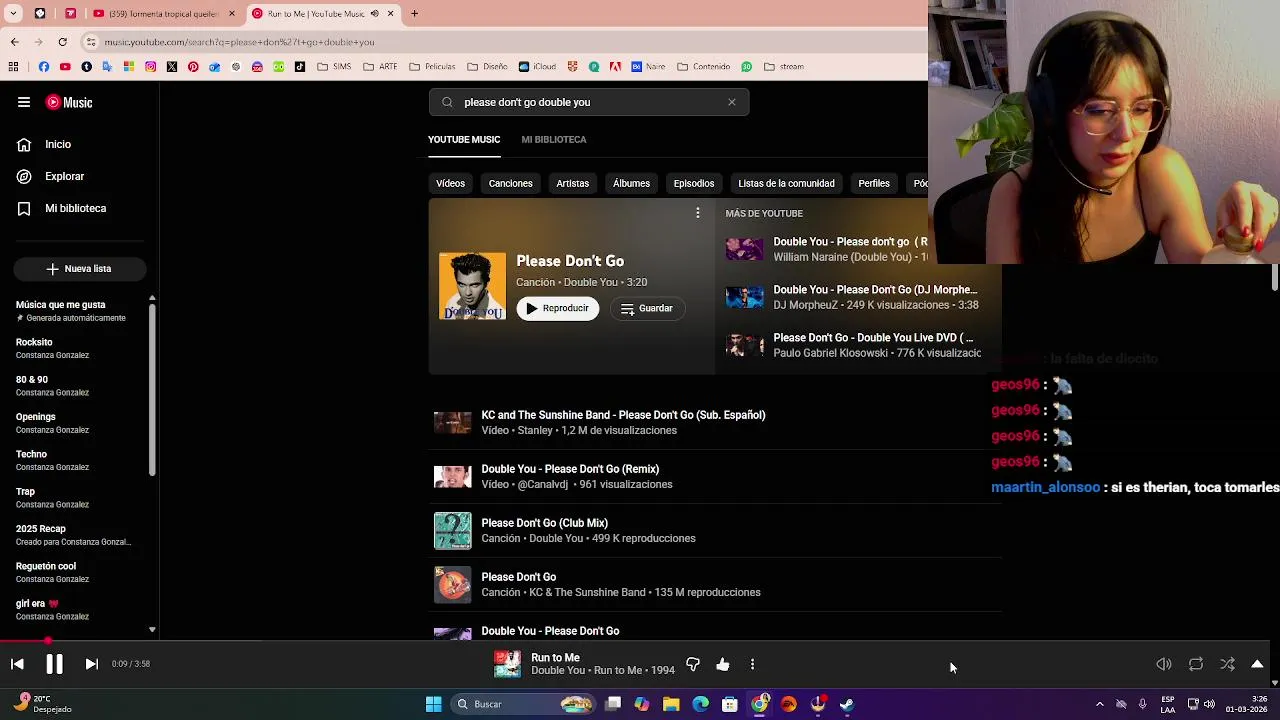Screen dimensions: 1280x720
Task: Create a playlist with Nueva lista button
Action: pyautogui.click(x=79, y=268)
